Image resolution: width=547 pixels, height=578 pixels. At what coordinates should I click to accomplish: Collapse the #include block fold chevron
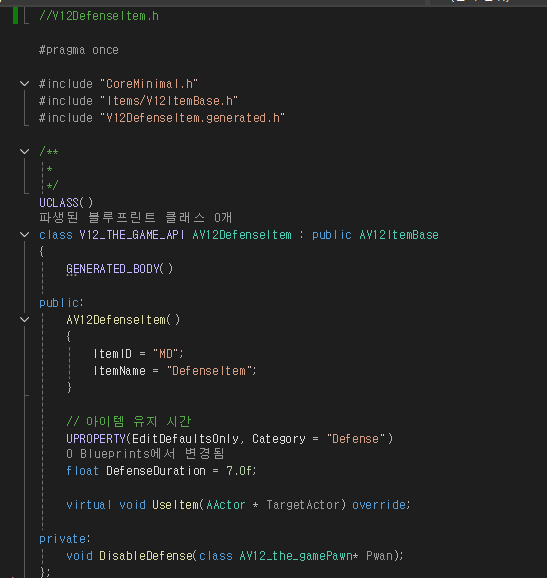pos(24,84)
